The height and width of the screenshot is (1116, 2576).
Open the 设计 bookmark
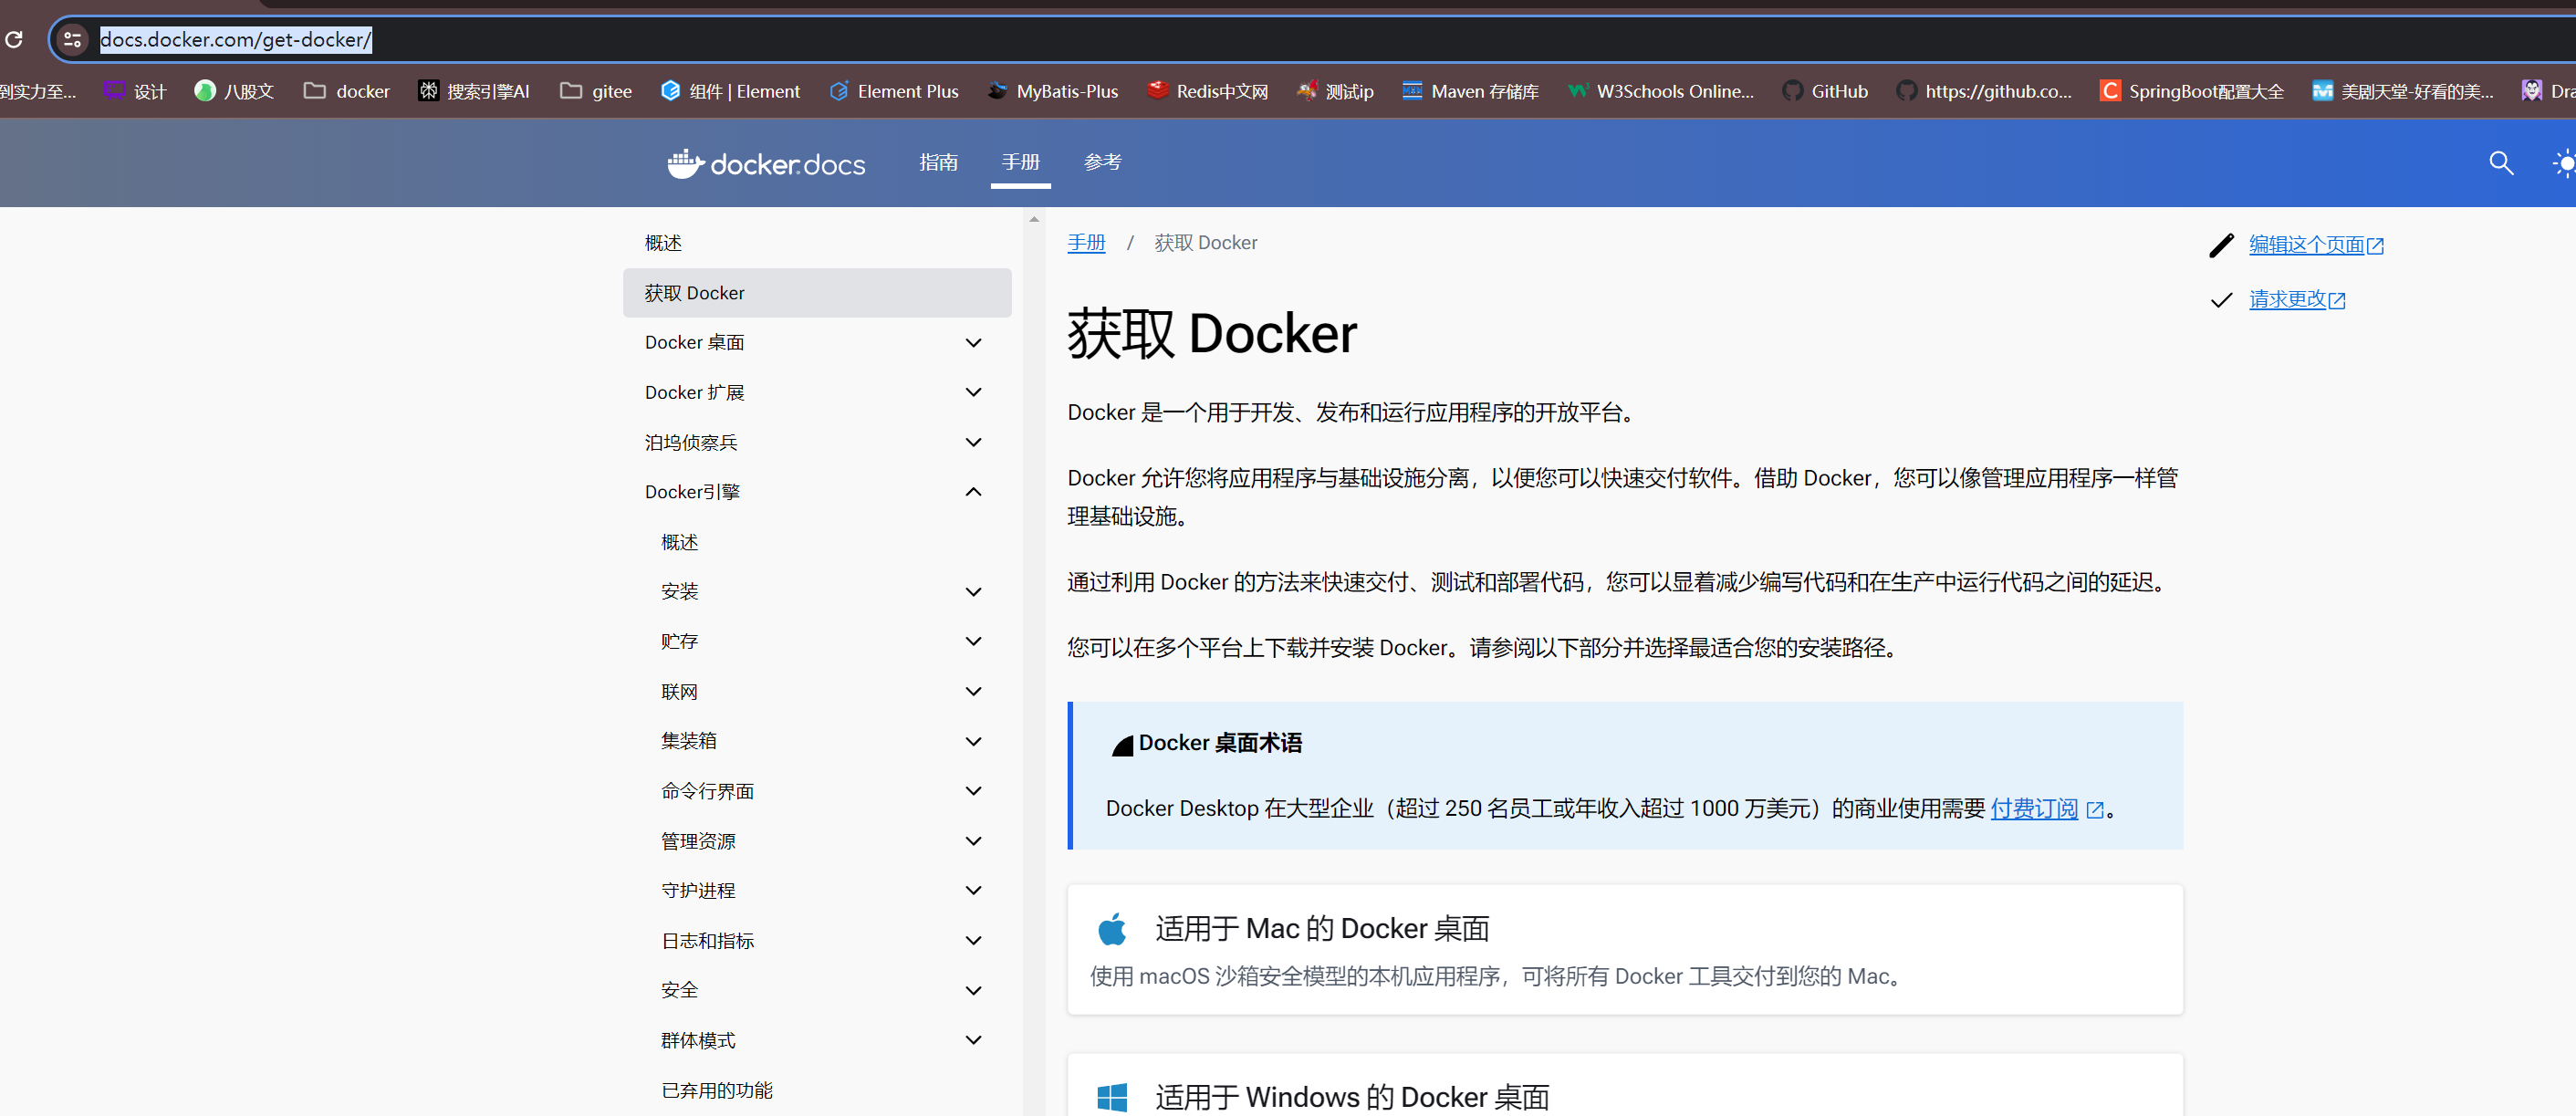[135, 91]
